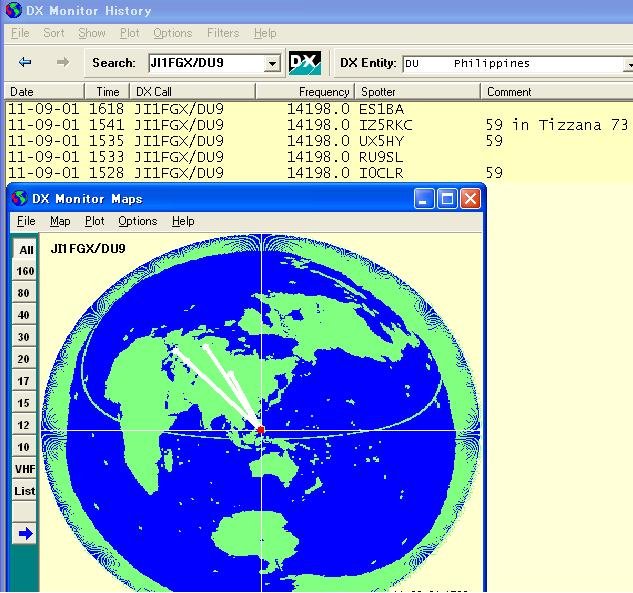Open Plot menu in DX Monitor History
The width and height of the screenshot is (633, 593).
coord(130,33)
